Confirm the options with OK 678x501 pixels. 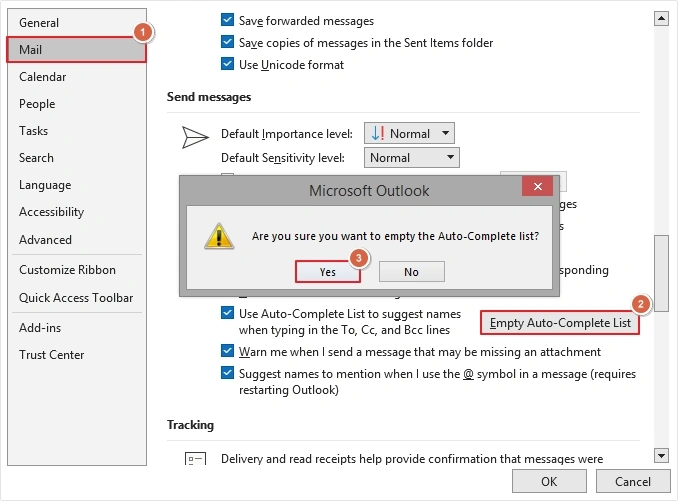549,482
